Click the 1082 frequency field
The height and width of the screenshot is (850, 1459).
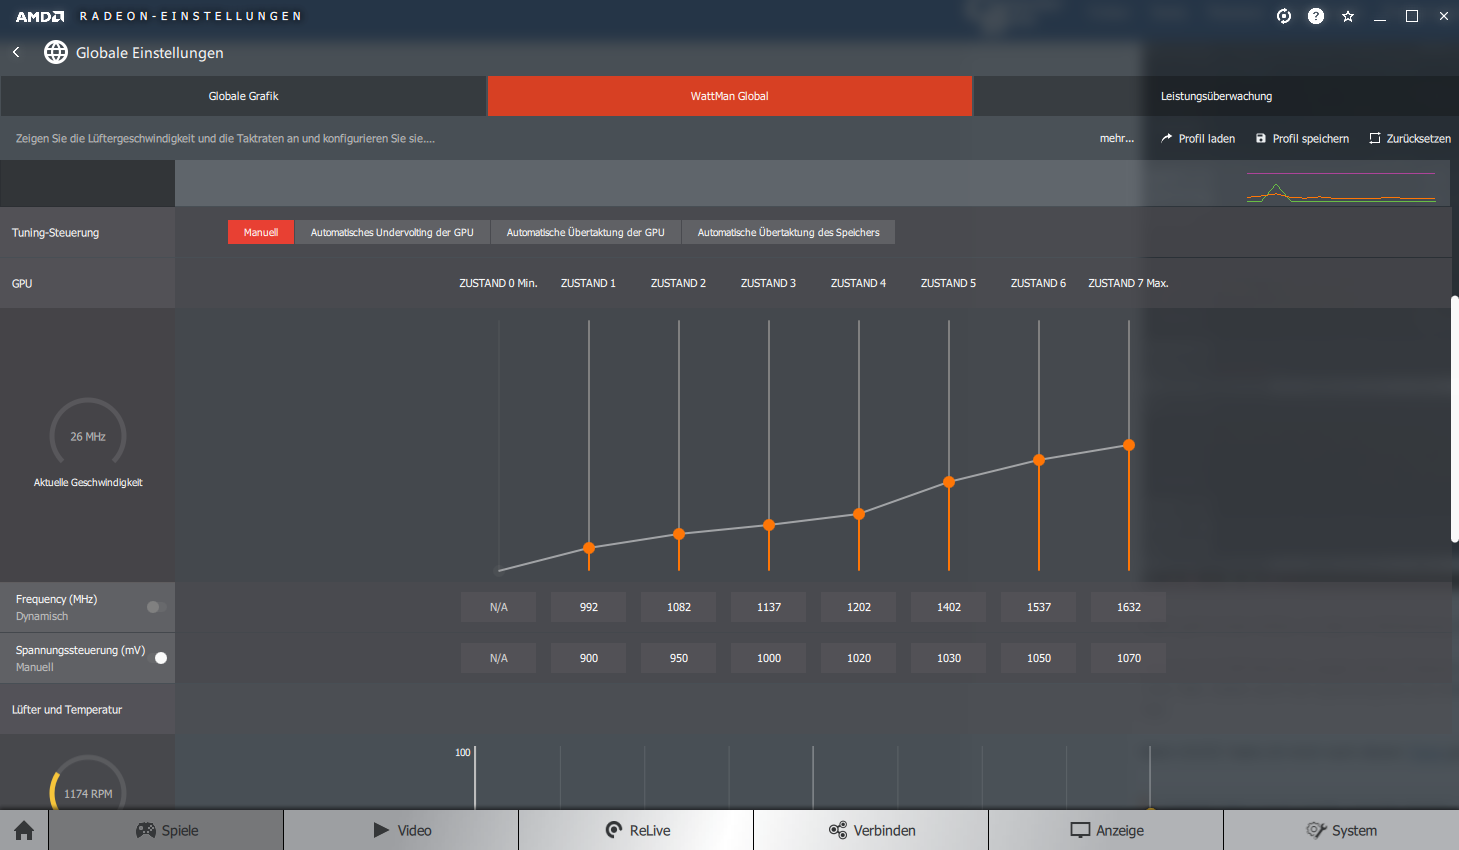[679, 607]
